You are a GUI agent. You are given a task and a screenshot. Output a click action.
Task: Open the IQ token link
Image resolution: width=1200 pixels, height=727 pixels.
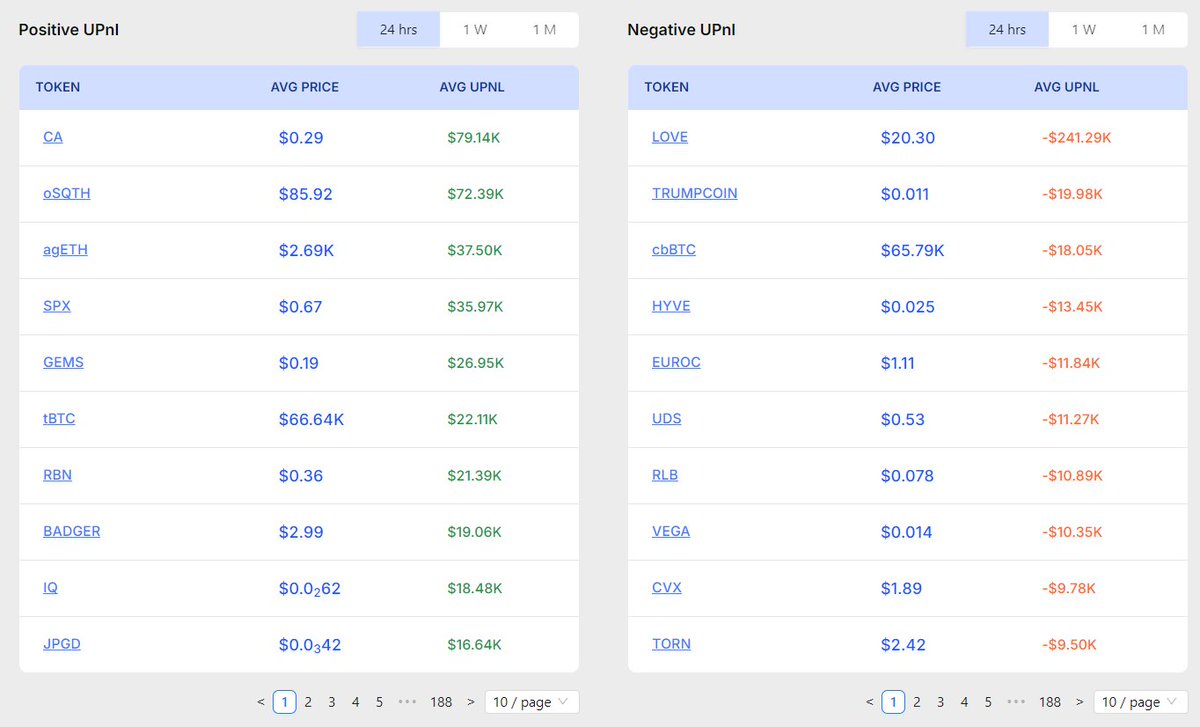coord(50,588)
